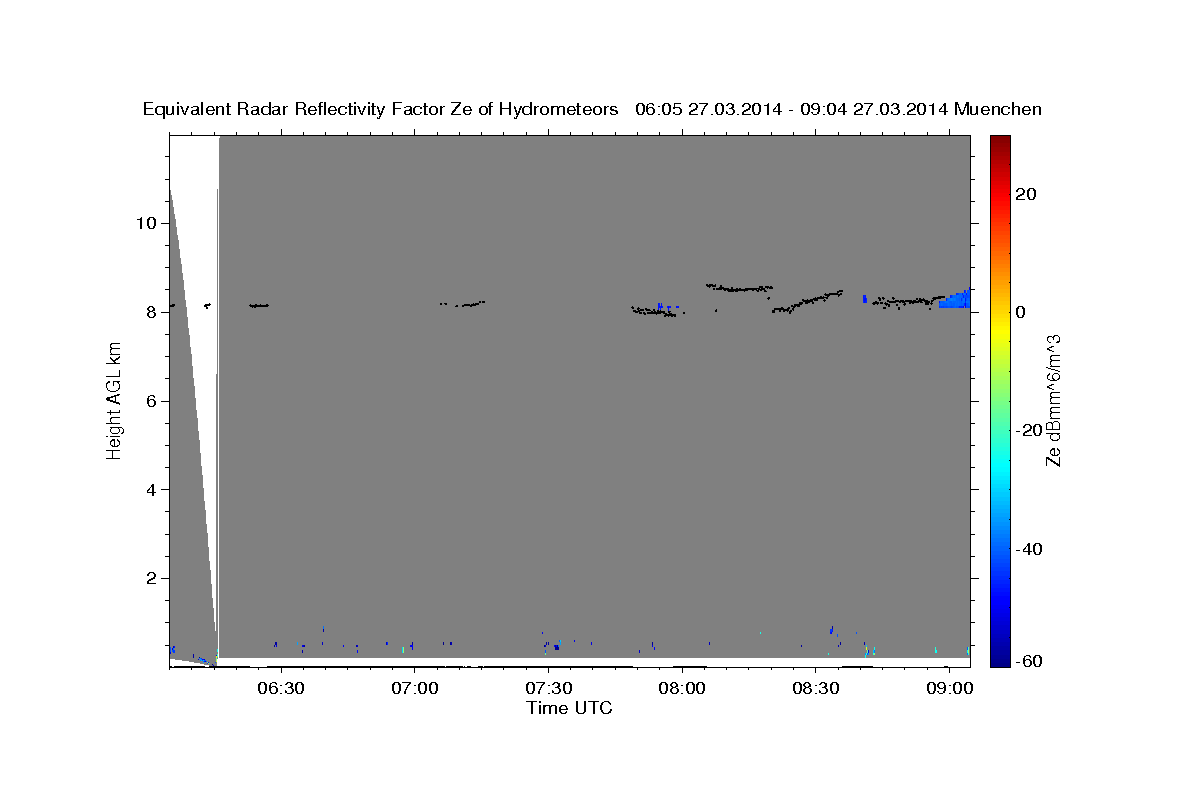Select the 'Time UTC' axis label
The image size is (1200, 800).
[x=569, y=708]
